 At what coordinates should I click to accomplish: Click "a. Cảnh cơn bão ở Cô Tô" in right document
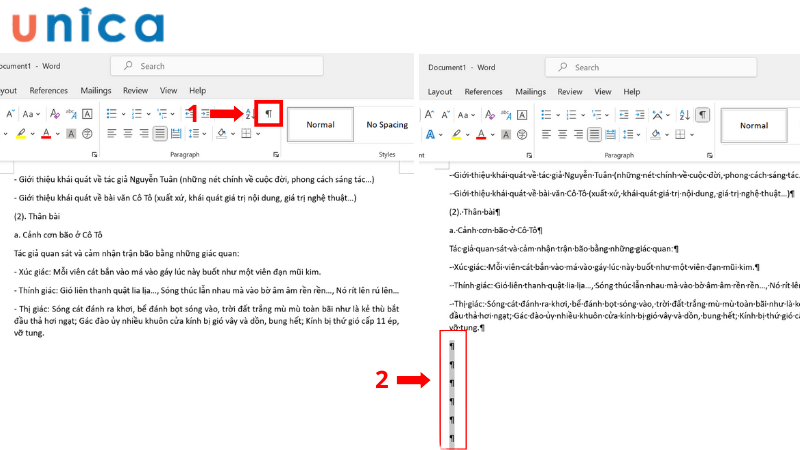point(496,230)
